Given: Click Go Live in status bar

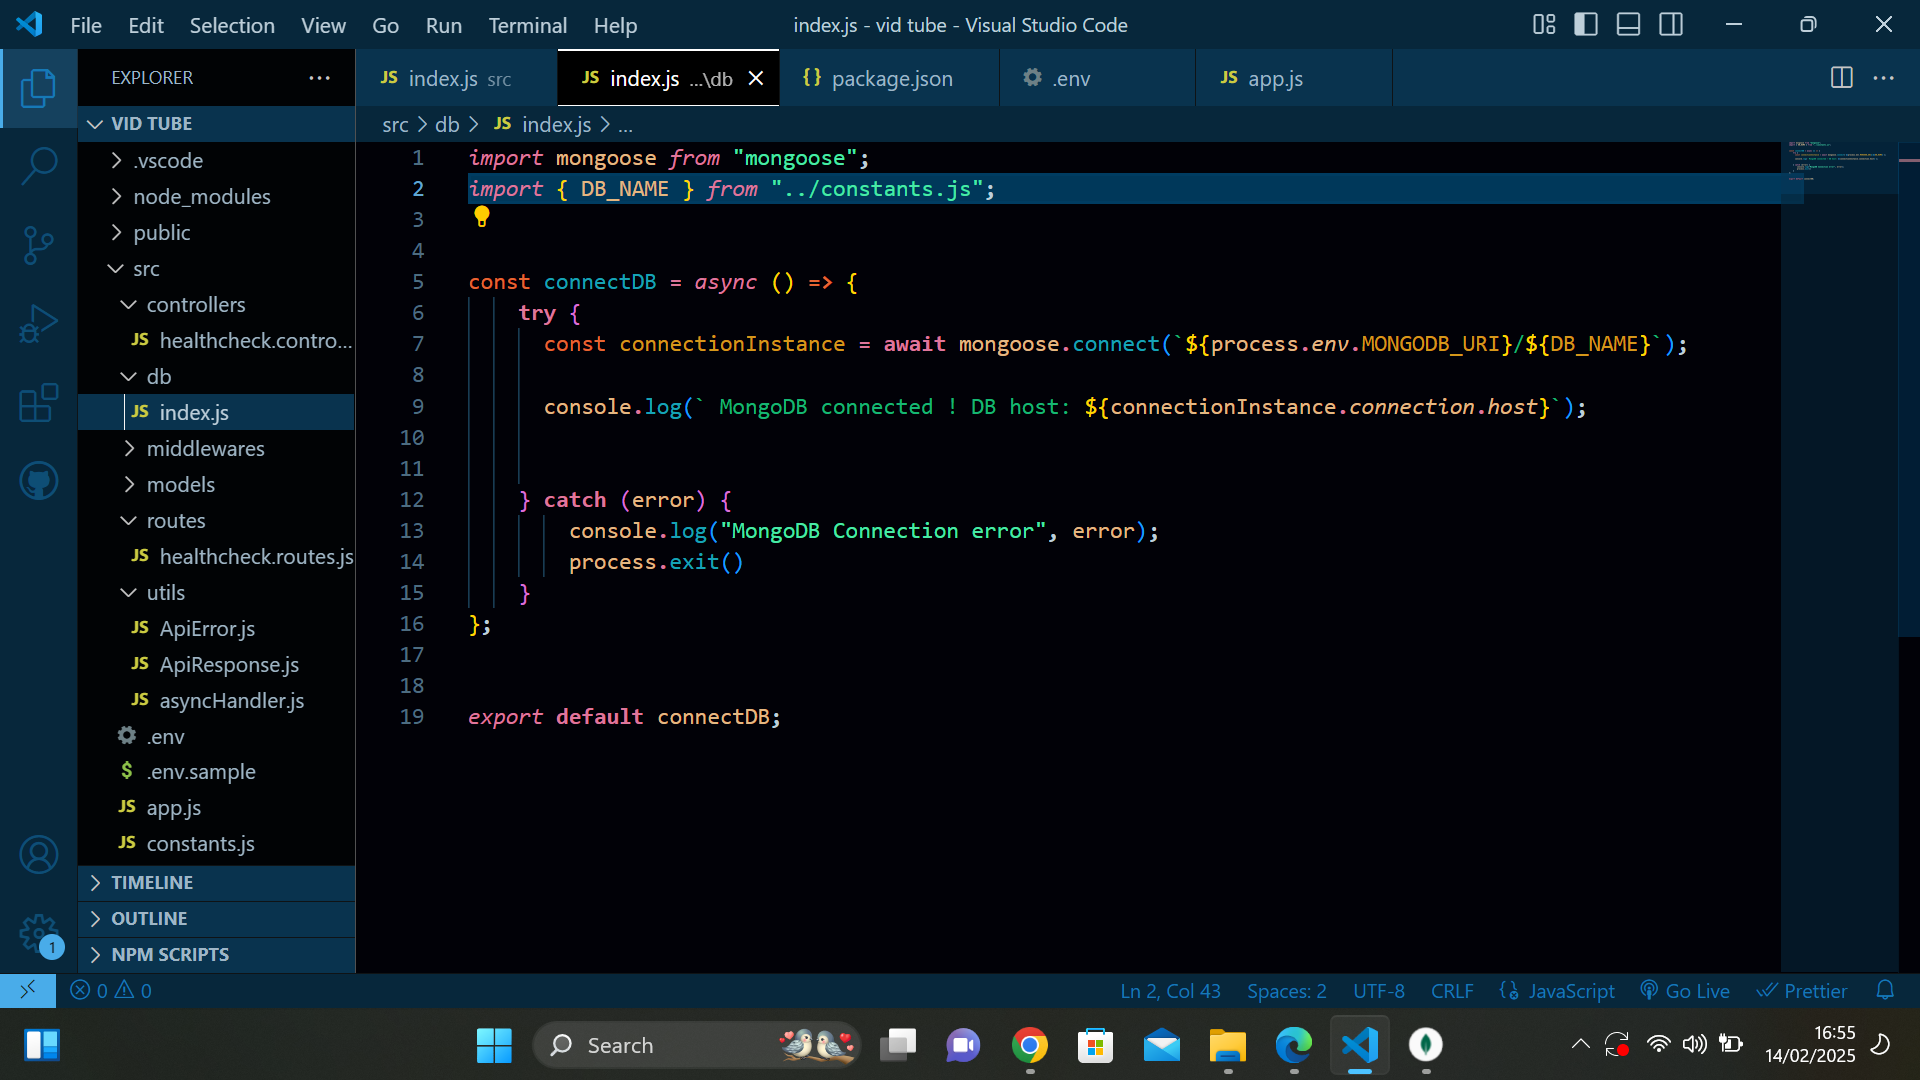Looking at the screenshot, I should (x=1686, y=991).
